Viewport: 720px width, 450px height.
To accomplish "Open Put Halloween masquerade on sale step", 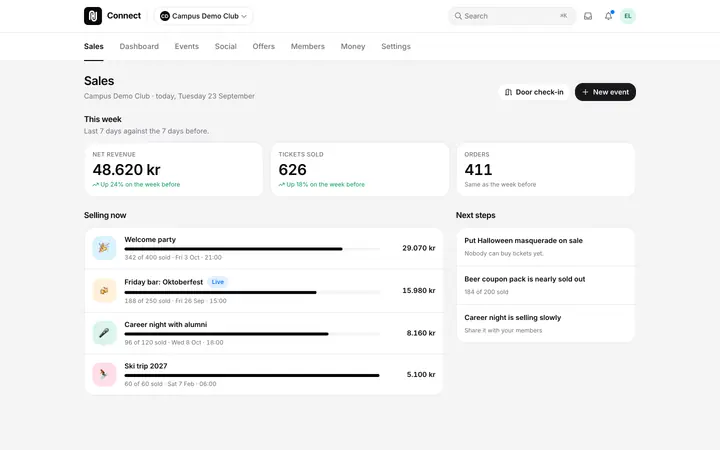I will point(546,247).
